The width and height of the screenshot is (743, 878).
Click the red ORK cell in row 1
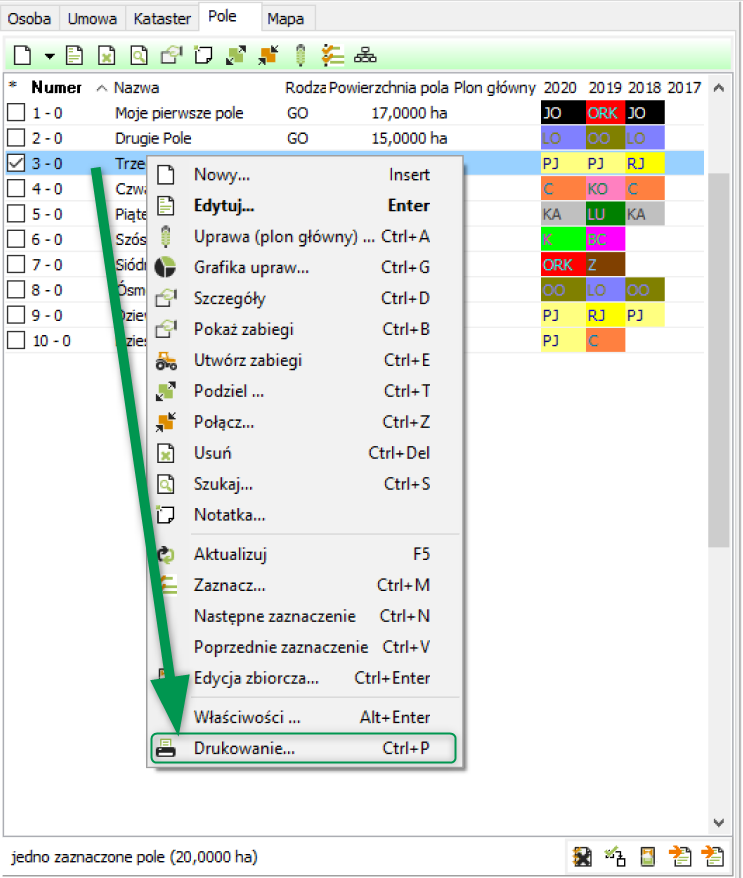point(605,113)
